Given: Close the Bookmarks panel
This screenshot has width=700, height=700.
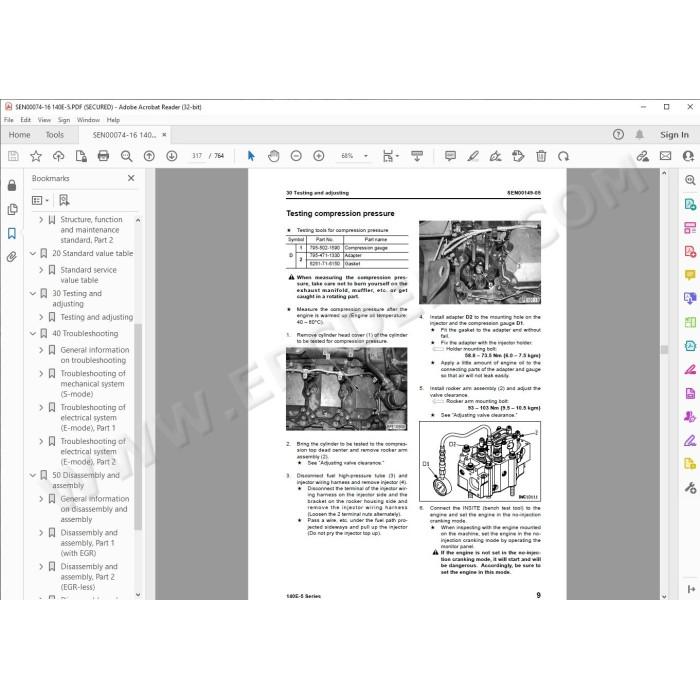Looking at the screenshot, I should [131, 178].
